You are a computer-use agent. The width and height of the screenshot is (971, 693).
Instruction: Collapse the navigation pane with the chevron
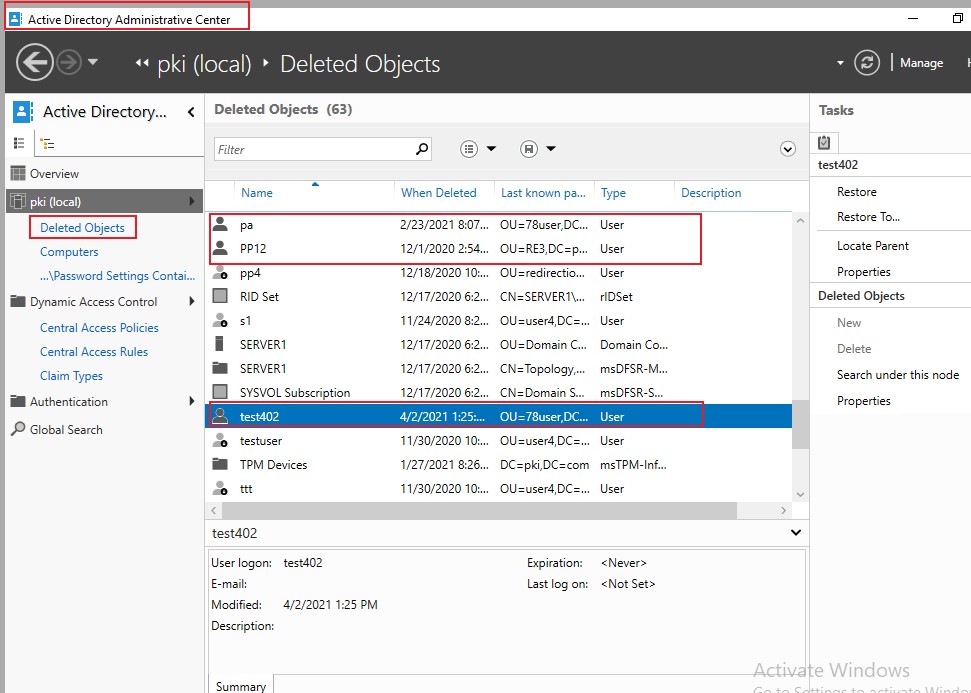pyautogui.click(x=191, y=112)
